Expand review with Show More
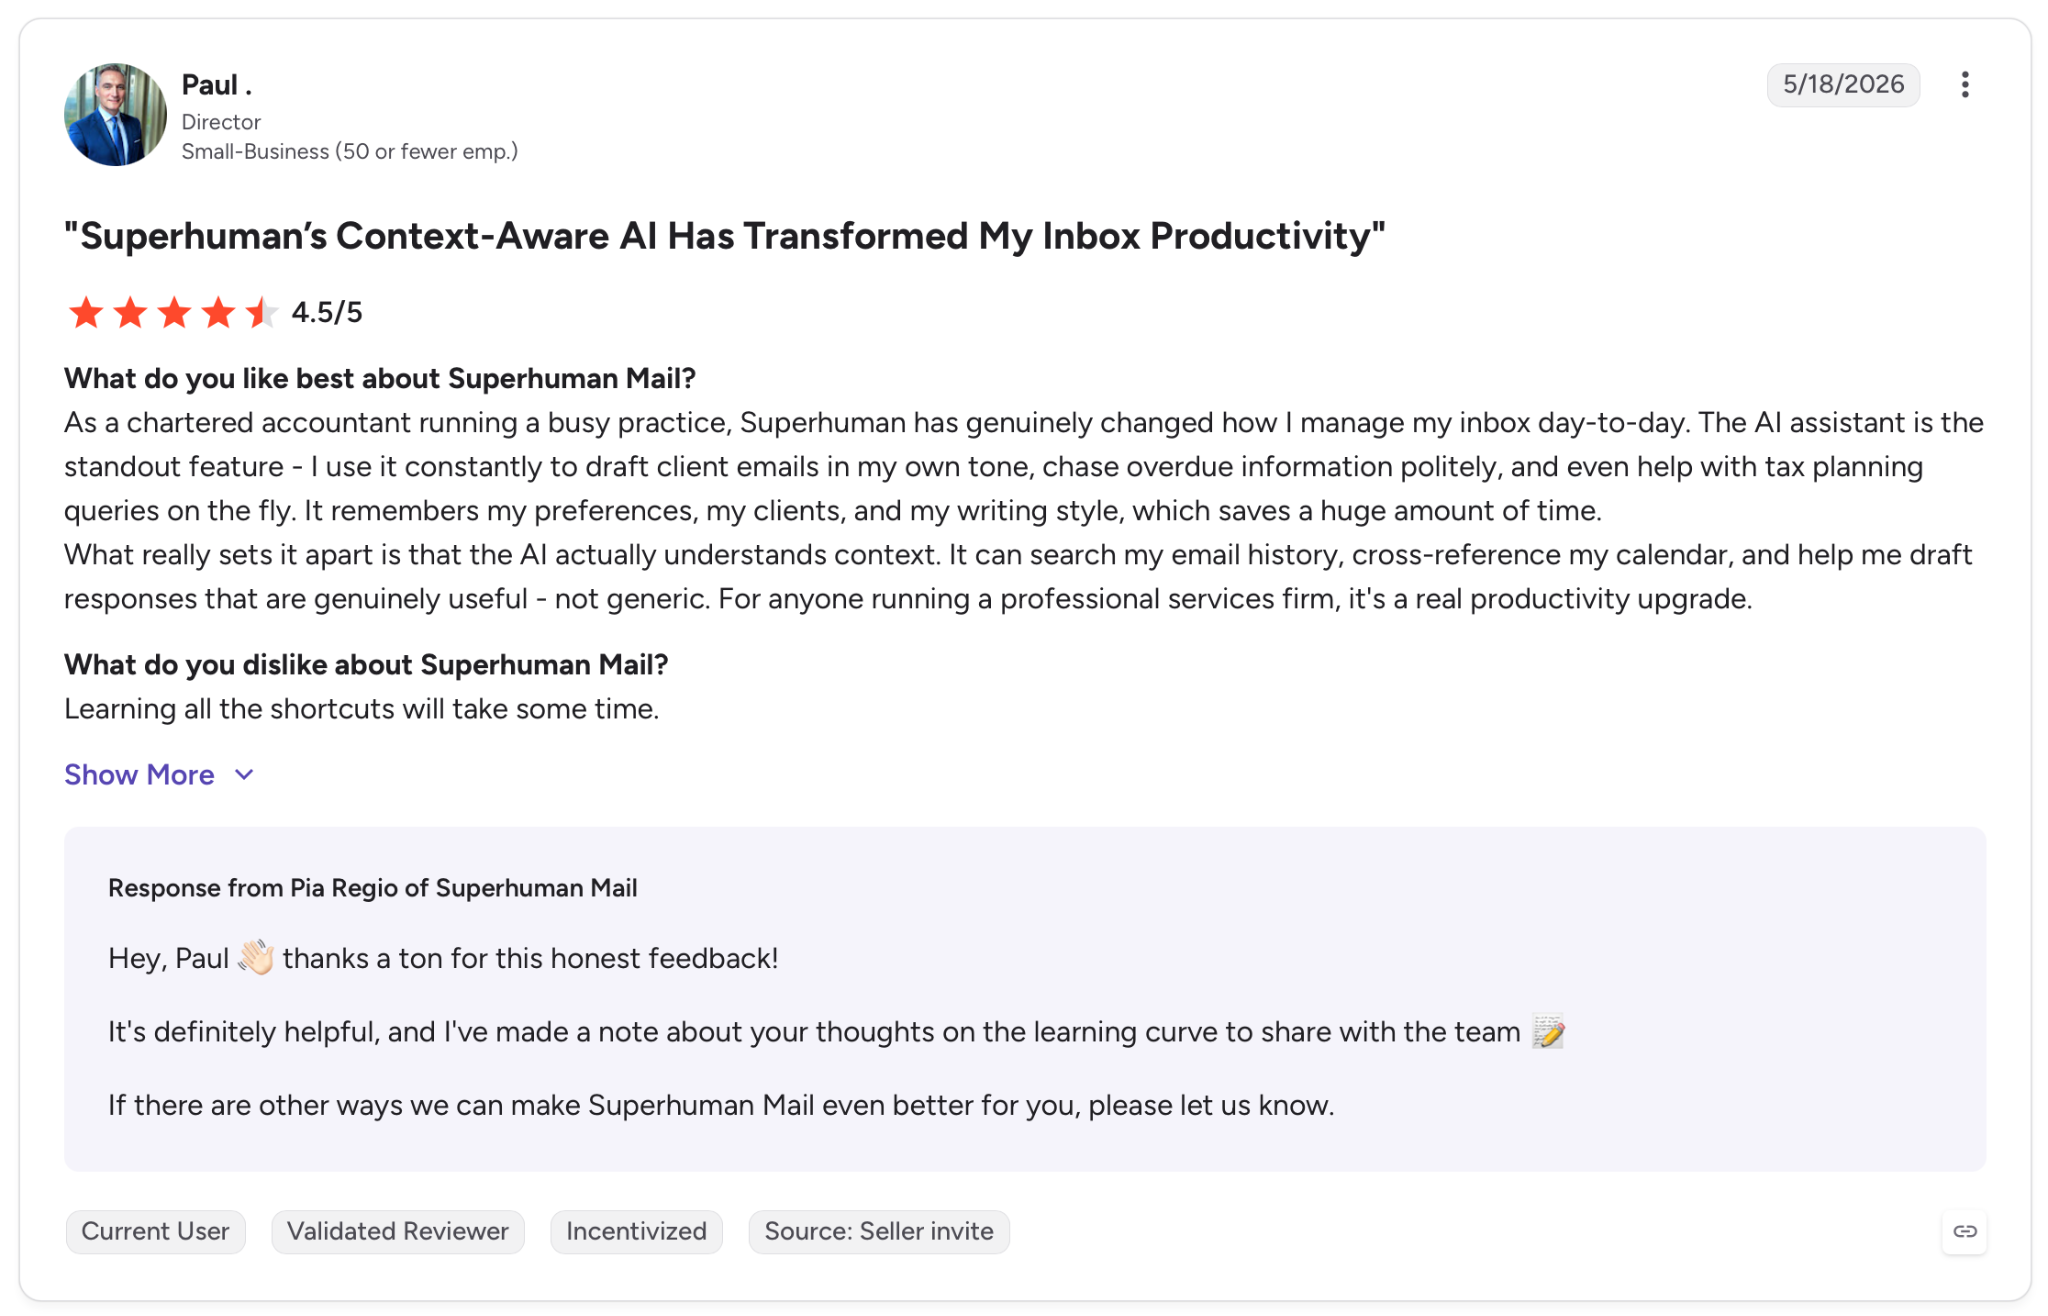 [139, 775]
